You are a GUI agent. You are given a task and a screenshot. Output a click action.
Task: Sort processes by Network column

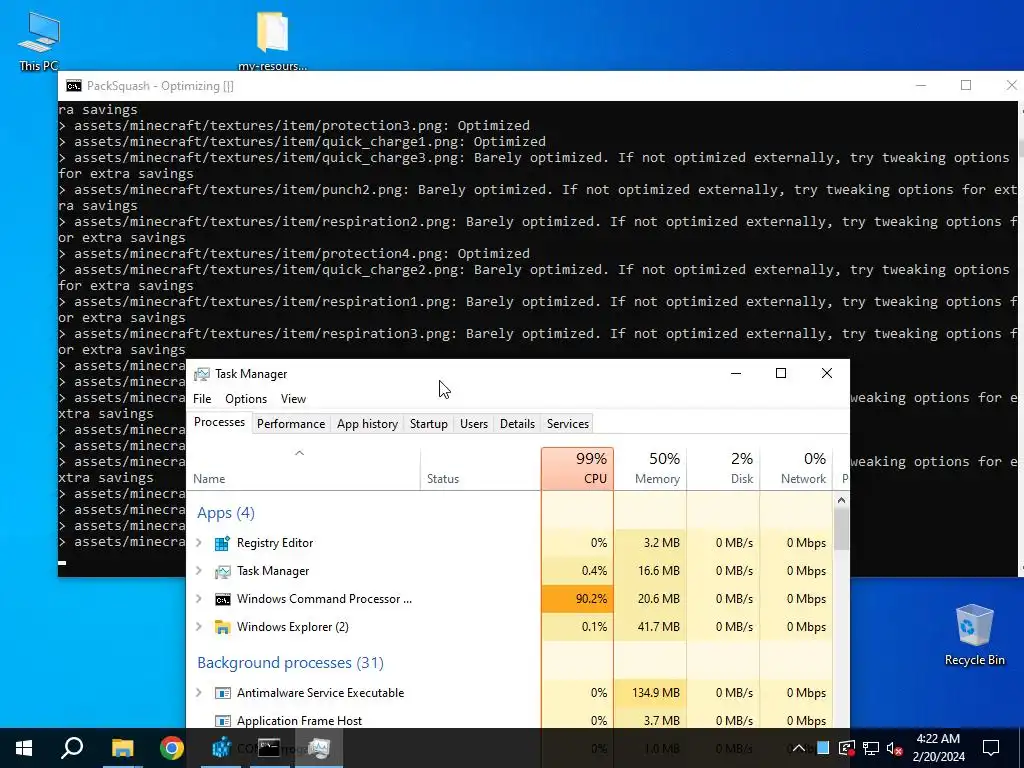(797, 468)
